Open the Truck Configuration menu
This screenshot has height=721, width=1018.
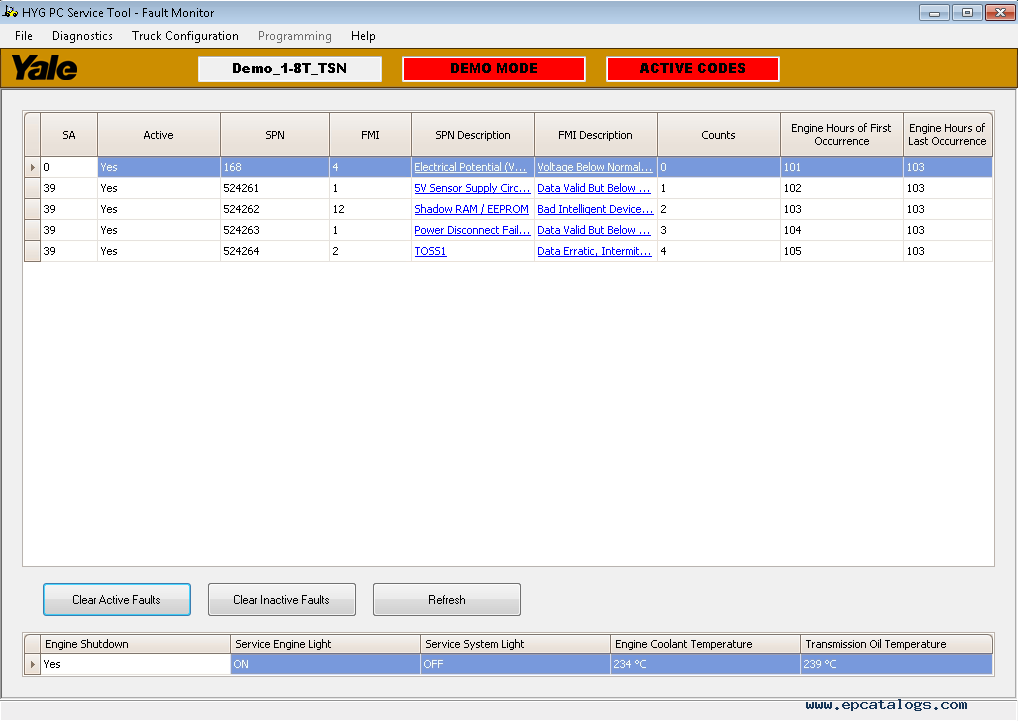[185, 36]
